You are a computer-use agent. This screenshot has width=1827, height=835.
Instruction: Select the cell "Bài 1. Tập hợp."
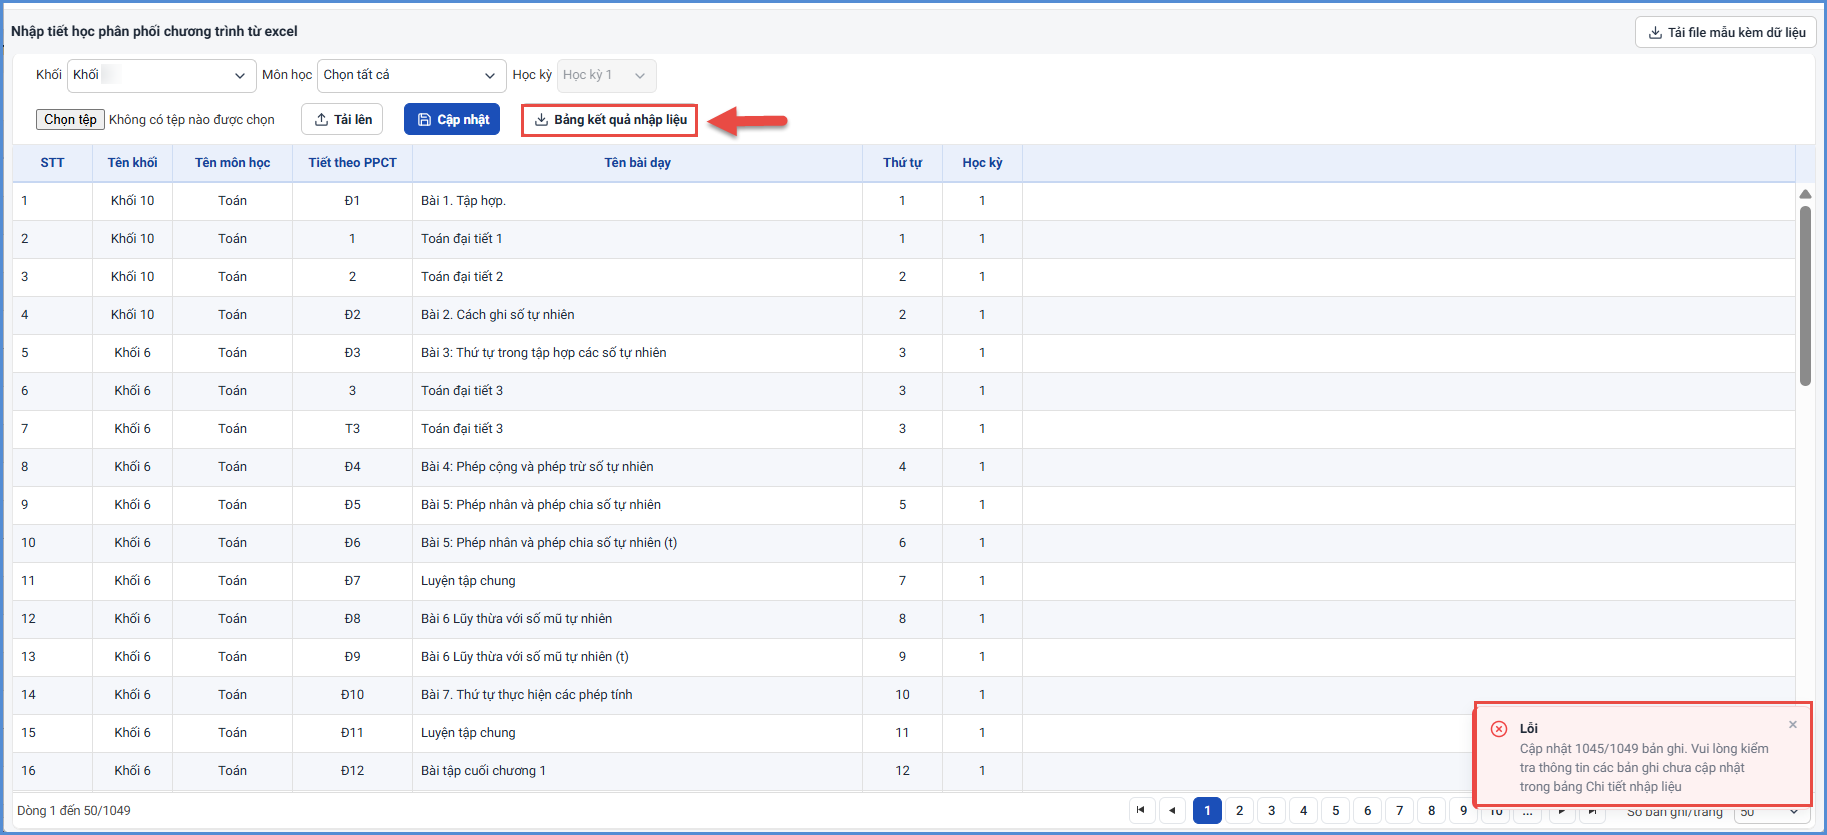tap(637, 201)
